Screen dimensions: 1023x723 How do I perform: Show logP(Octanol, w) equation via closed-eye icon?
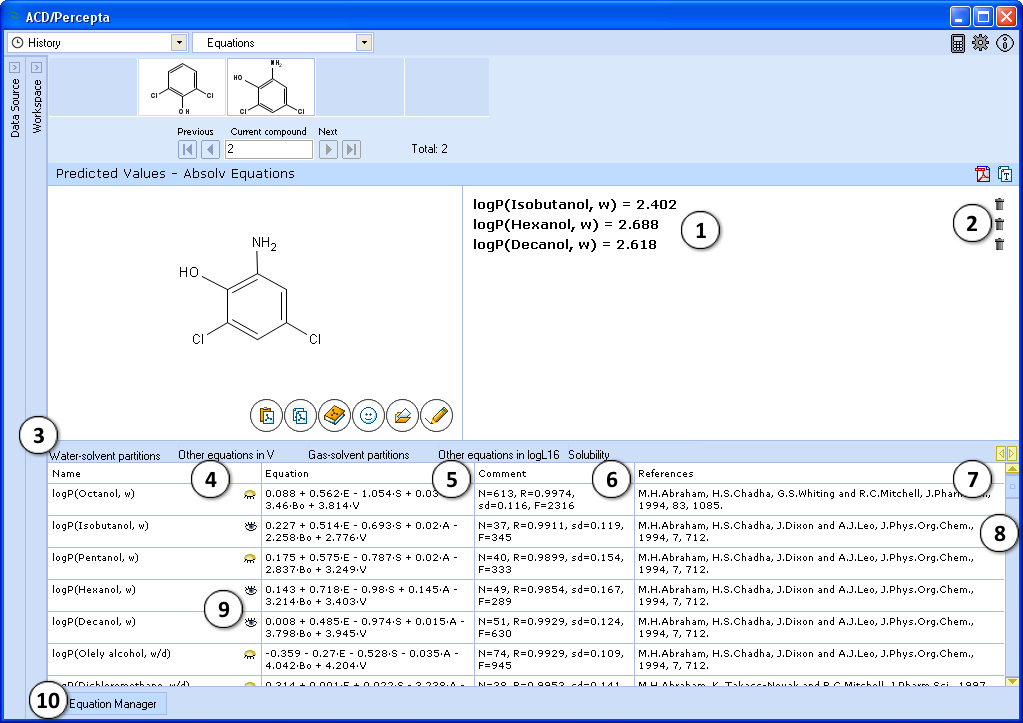250,495
